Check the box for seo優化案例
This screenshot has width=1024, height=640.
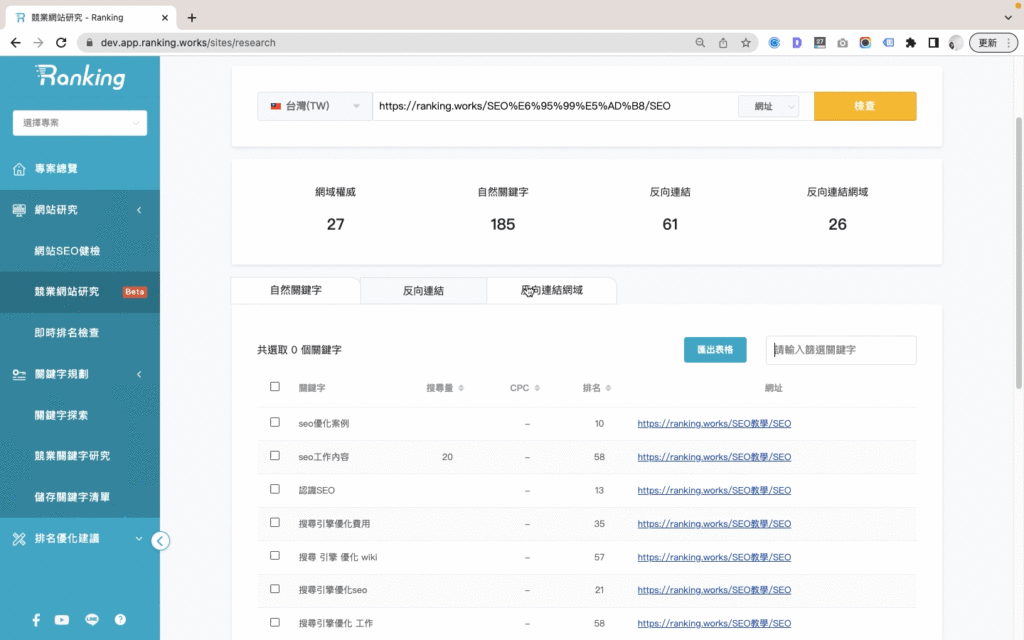[x=275, y=423]
